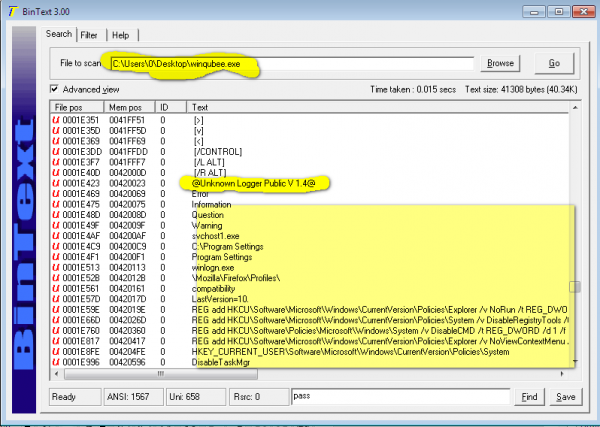This screenshot has height=427, width=600.
Task: Click the vertical scrollbar down arrow
Action: pyautogui.click(x=575, y=362)
